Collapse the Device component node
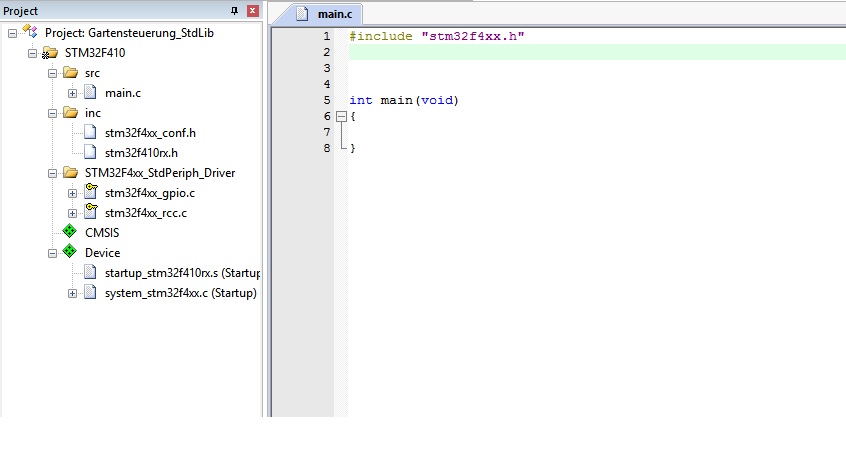Screen dimensions: 846x460 click(x=52, y=253)
